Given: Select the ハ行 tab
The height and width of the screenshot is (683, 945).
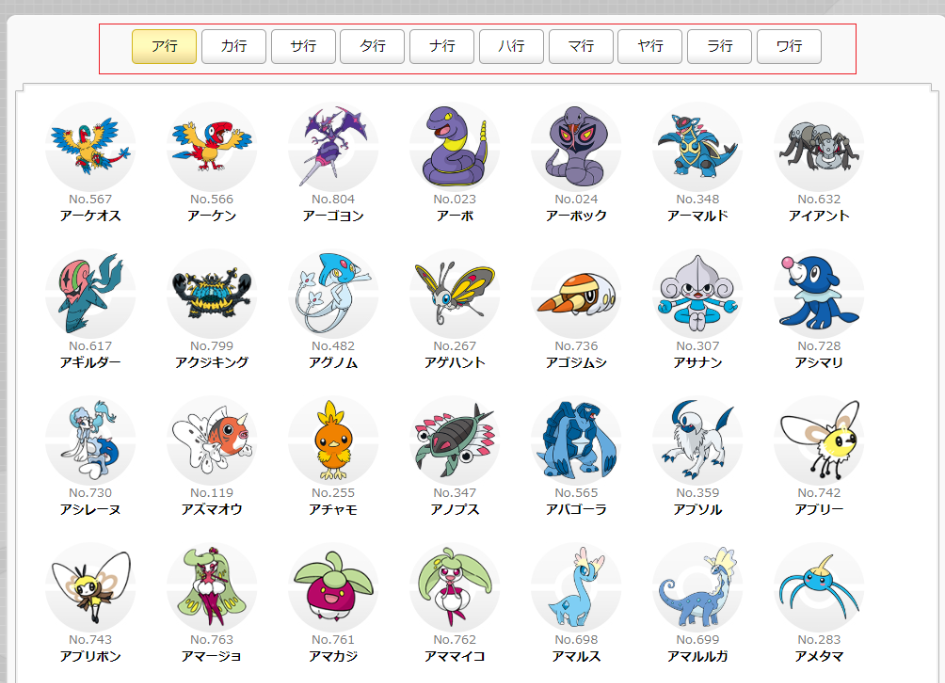Looking at the screenshot, I should click(x=512, y=46).
